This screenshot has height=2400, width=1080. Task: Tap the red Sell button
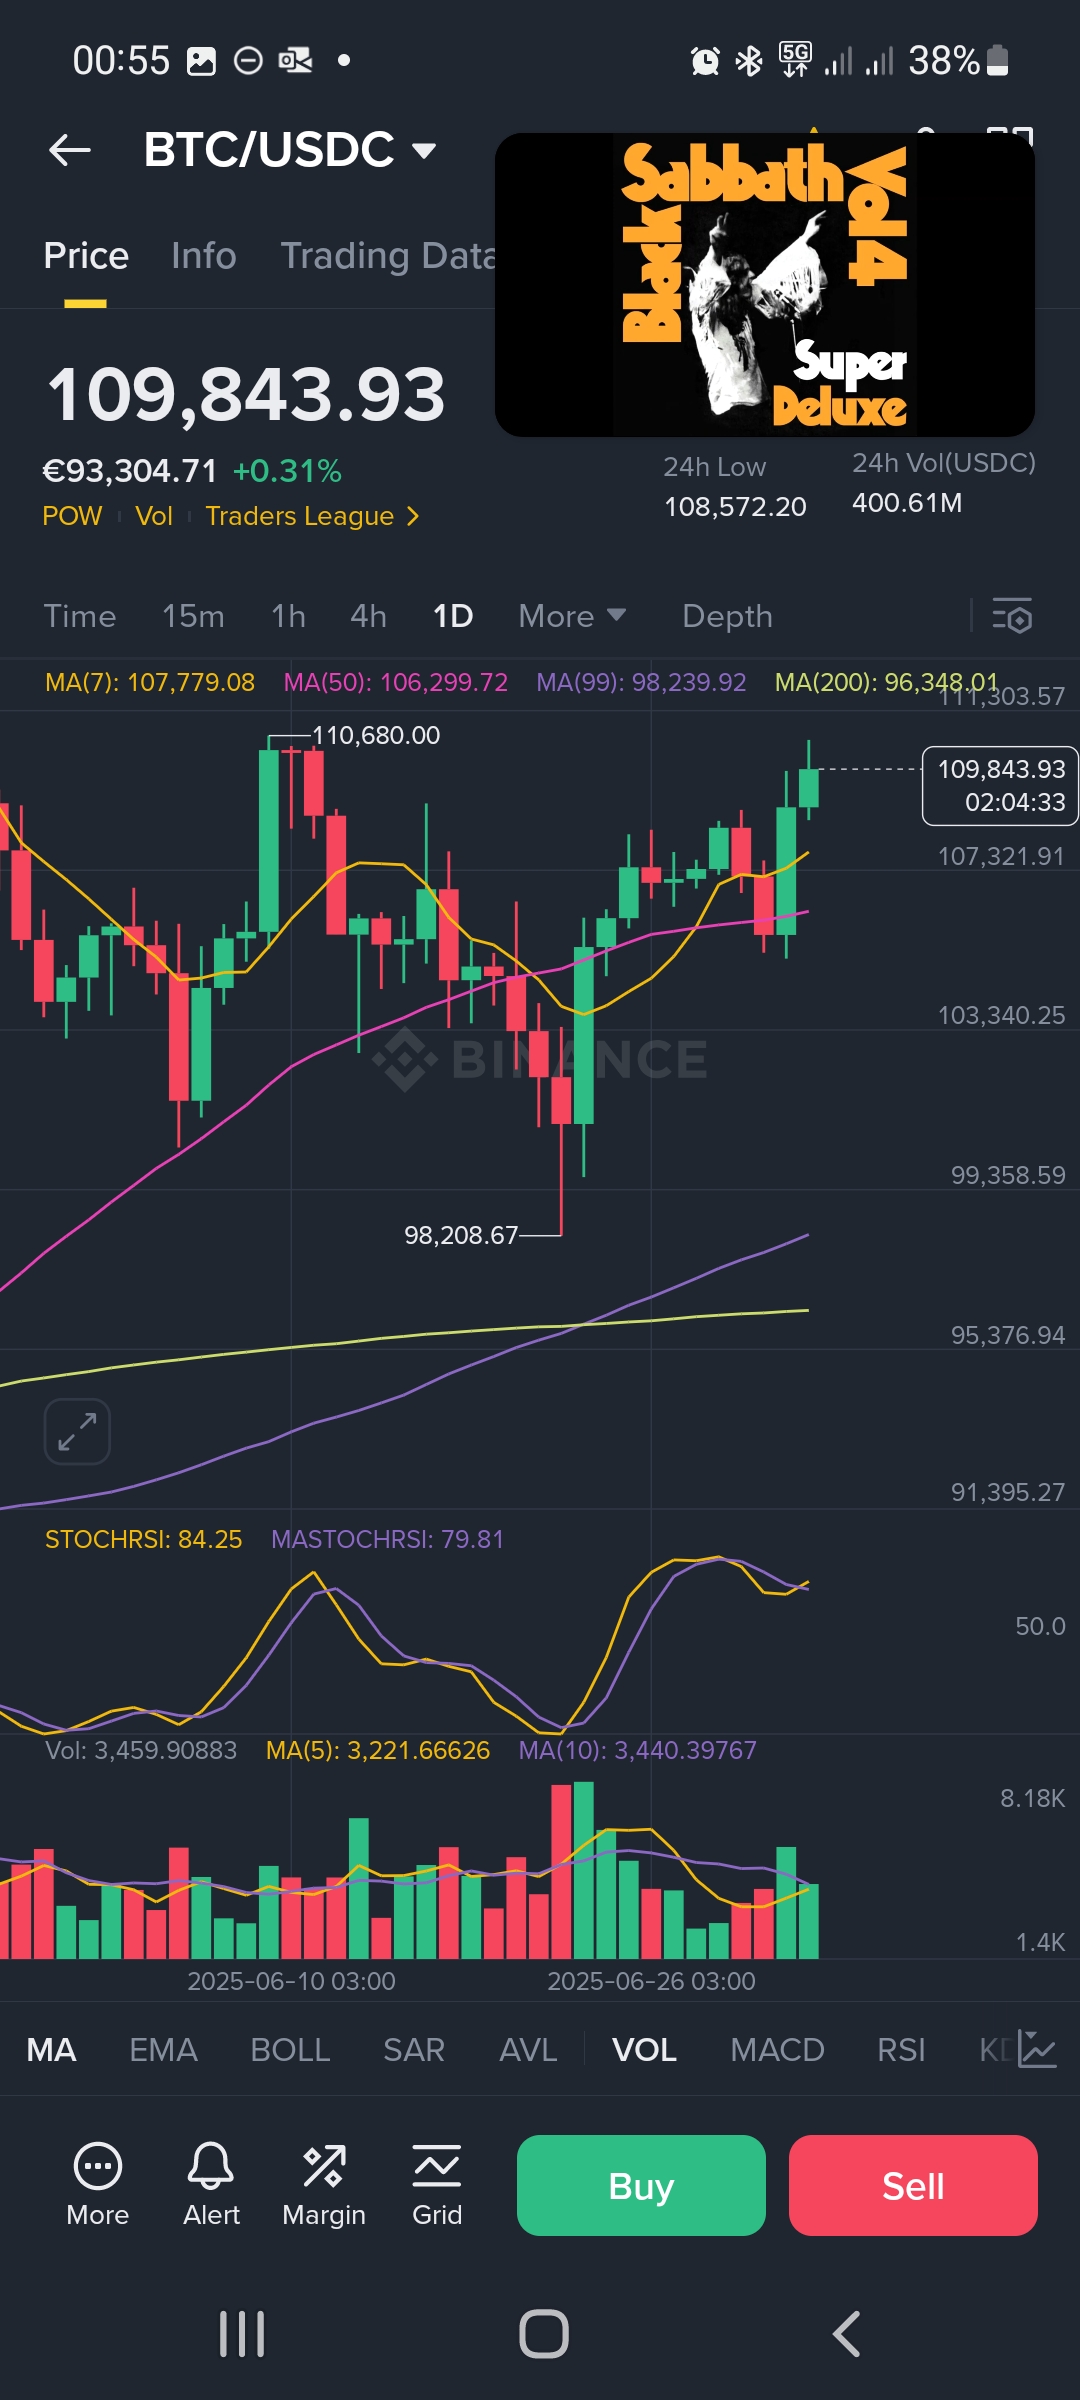click(x=913, y=2186)
